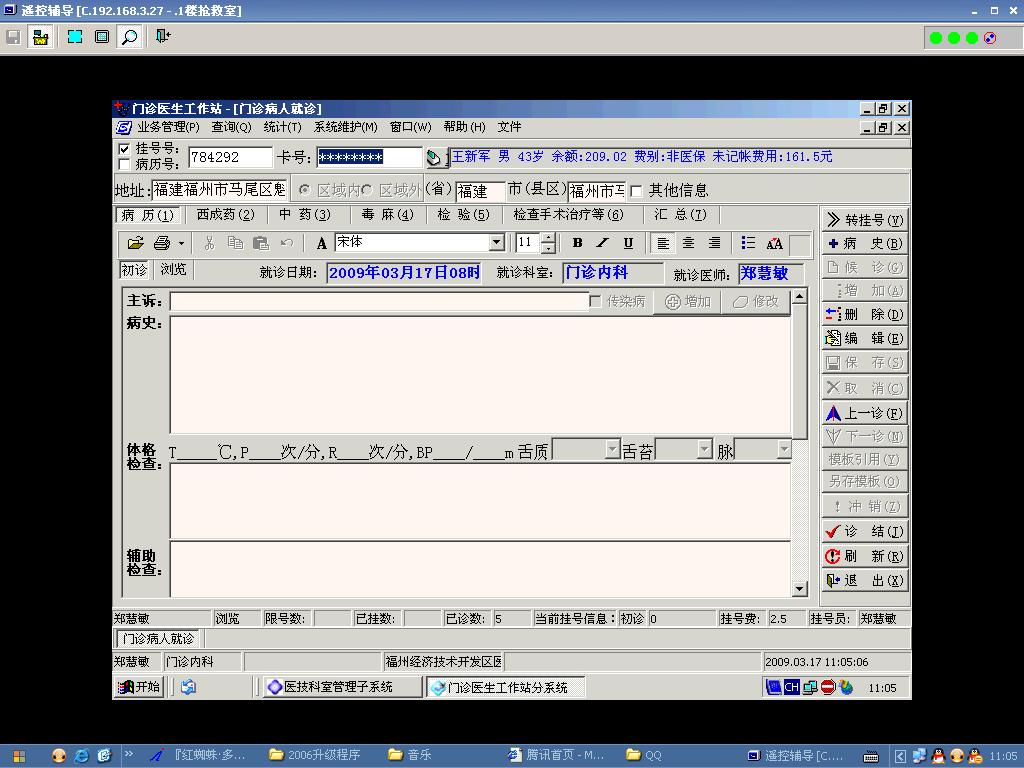Expand the 舌苔 dropdown list
Image resolution: width=1024 pixels, height=768 pixels.
click(x=704, y=451)
